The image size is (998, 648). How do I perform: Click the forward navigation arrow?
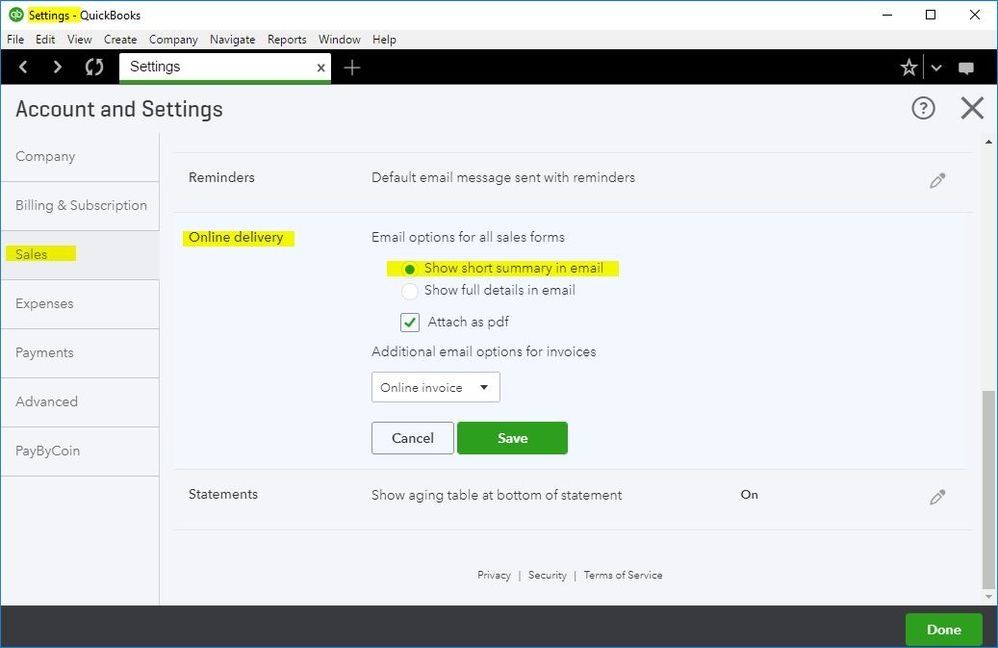57,67
